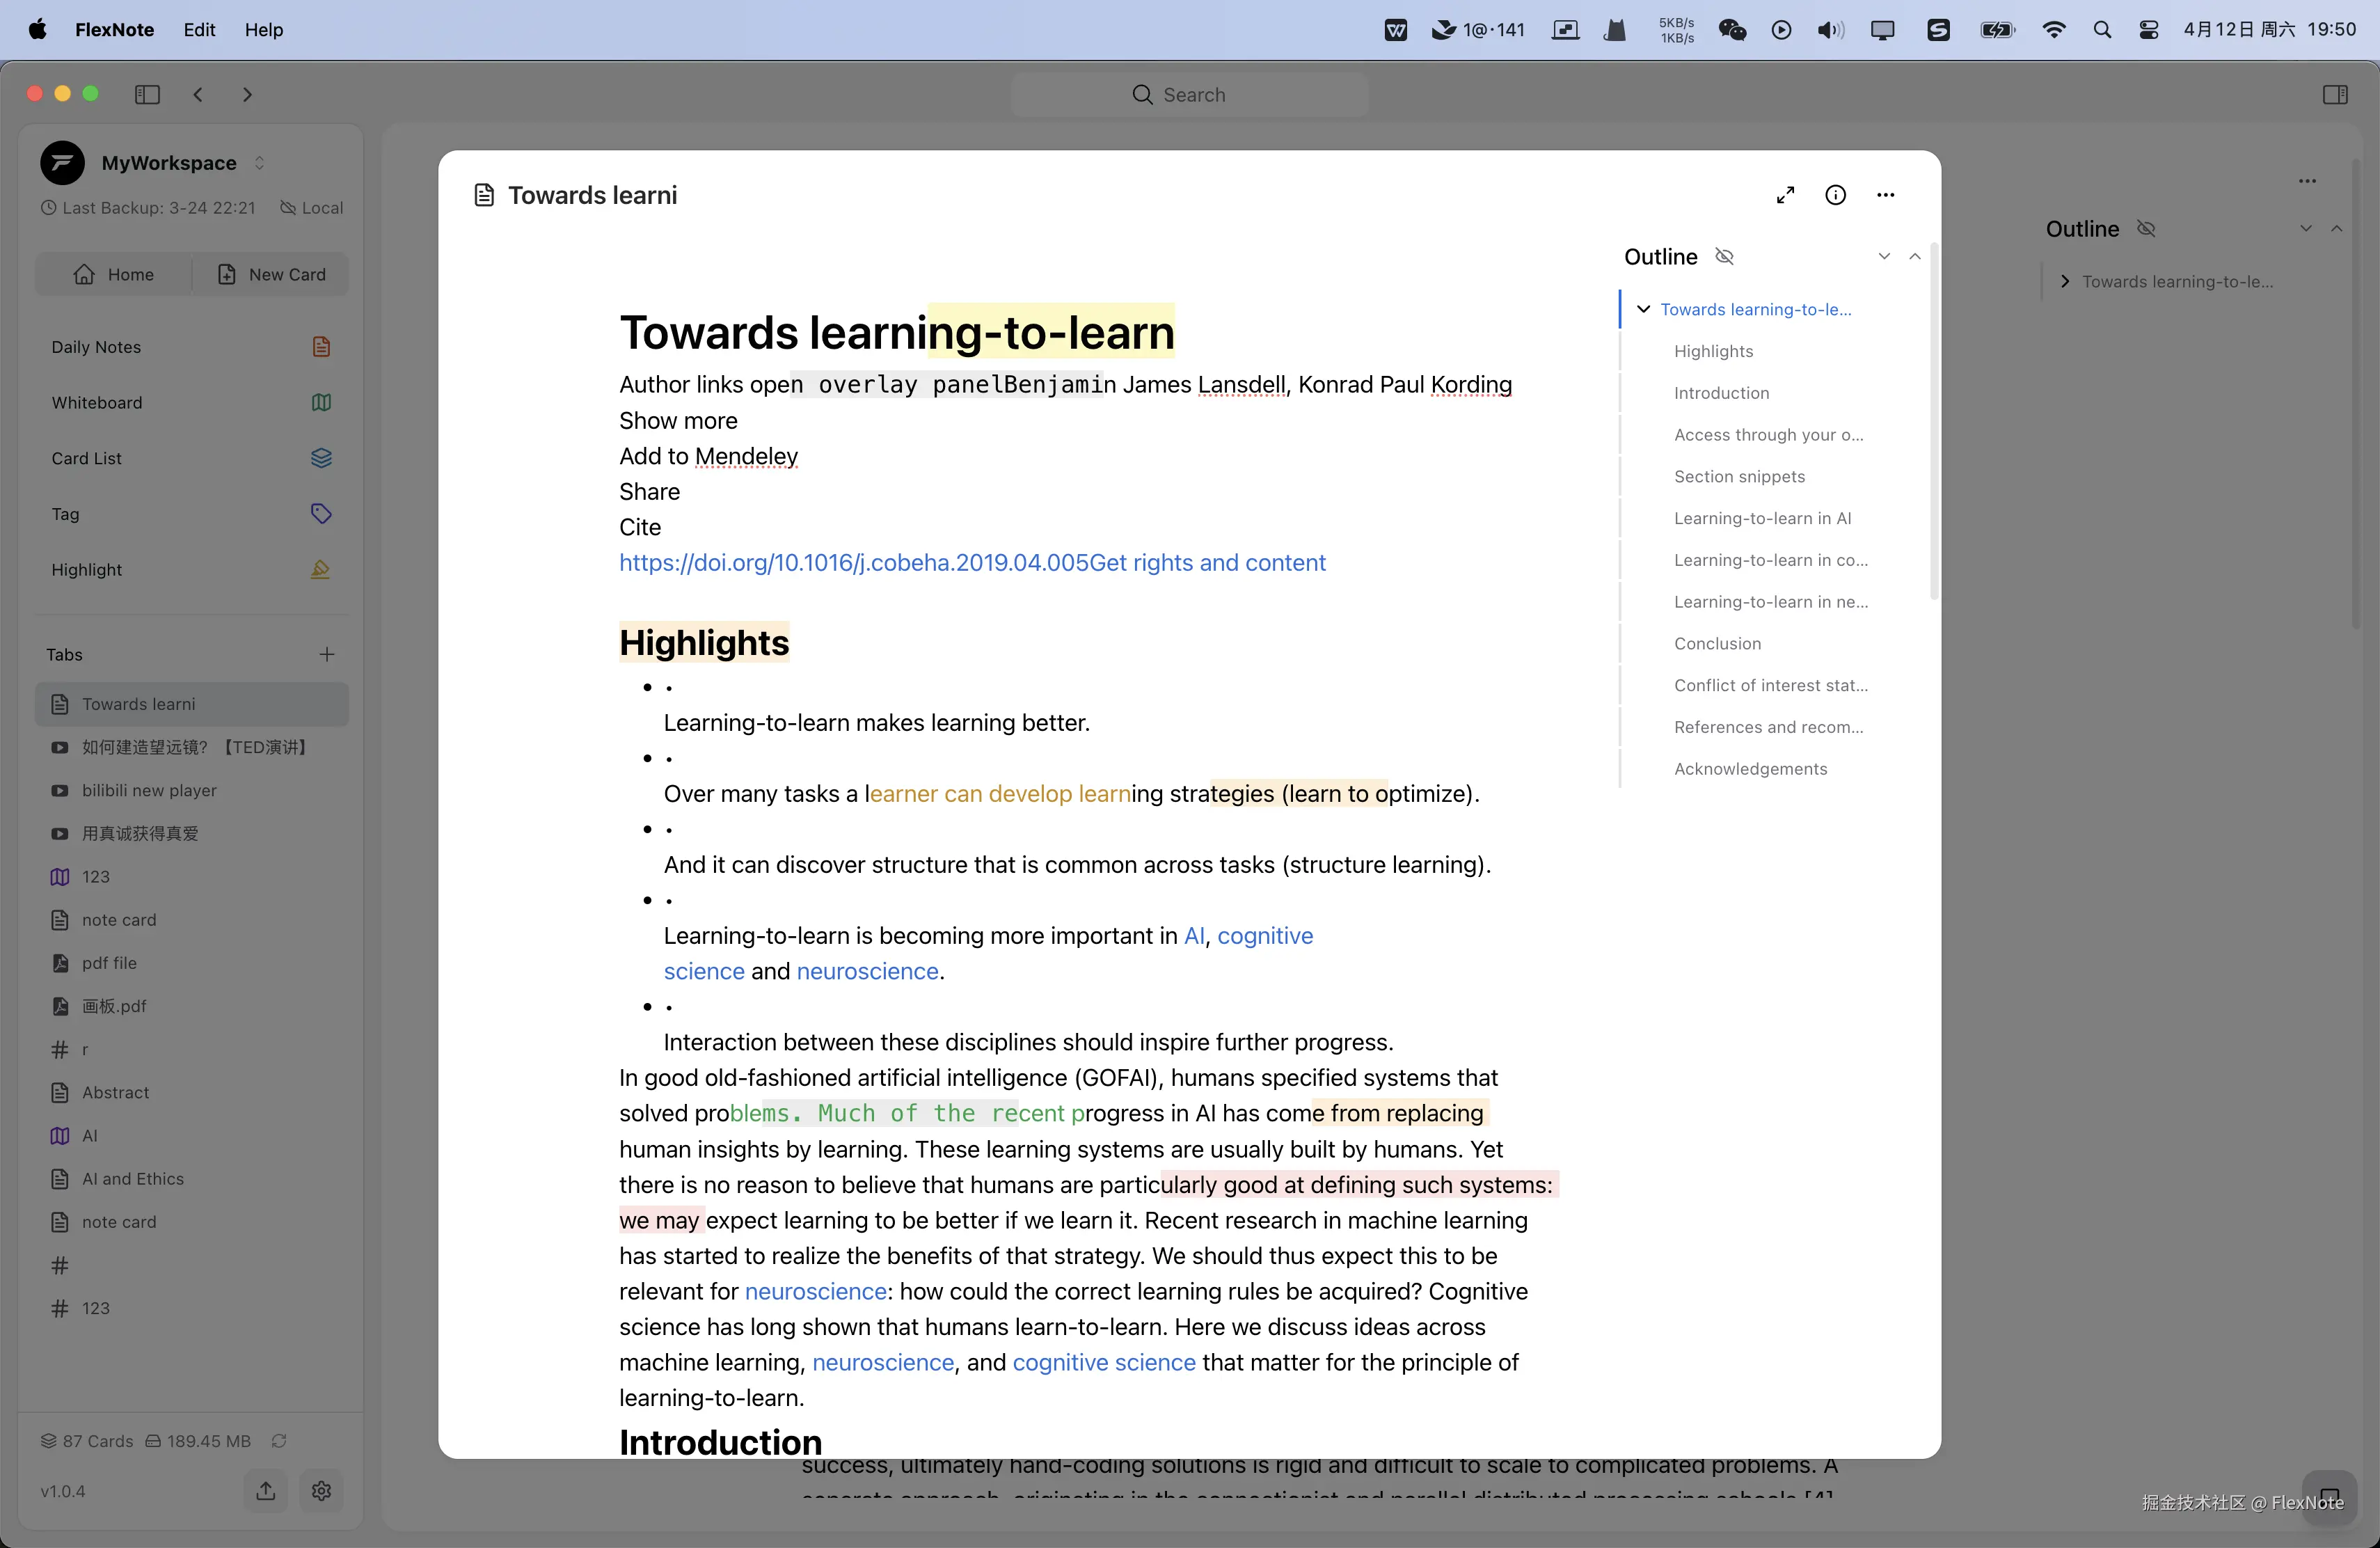Toggle outline visibility eye in card
This screenshot has height=1548, width=2380.
[x=1724, y=257]
